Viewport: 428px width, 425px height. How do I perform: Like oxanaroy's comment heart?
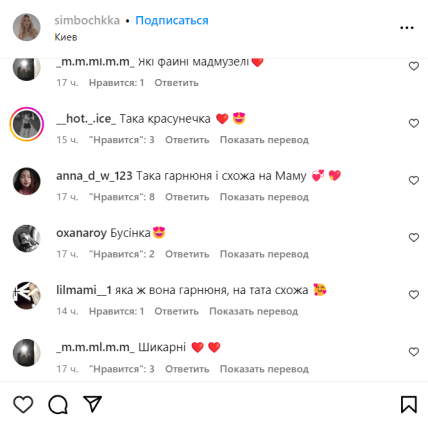point(414,237)
